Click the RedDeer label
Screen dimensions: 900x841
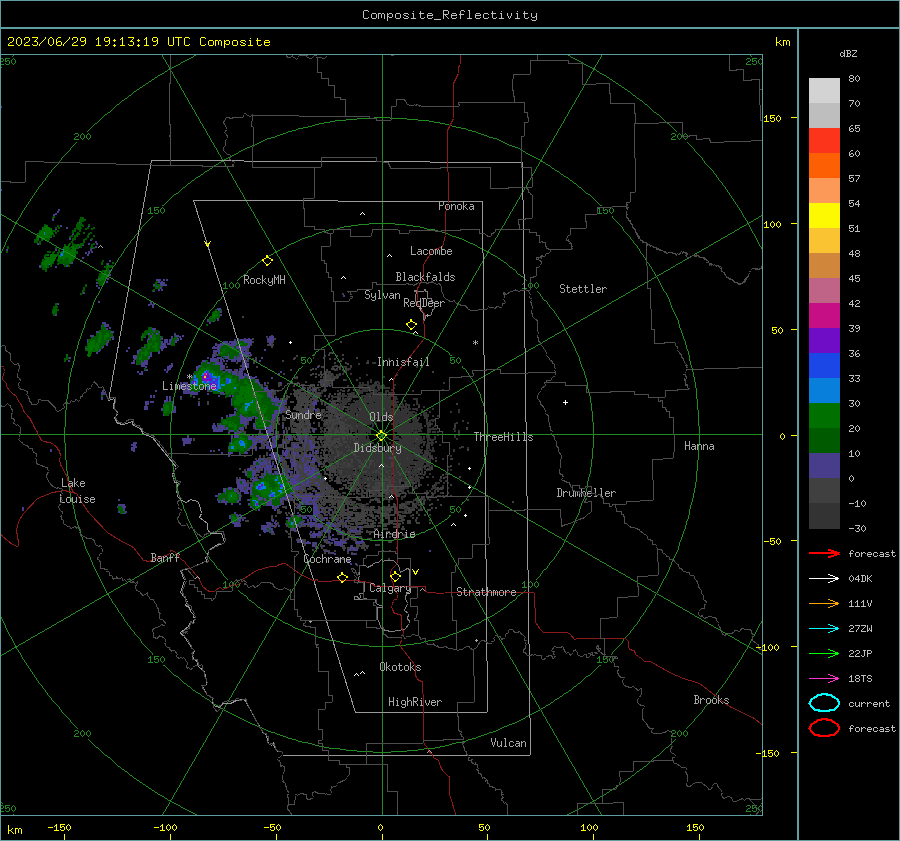click(x=424, y=303)
